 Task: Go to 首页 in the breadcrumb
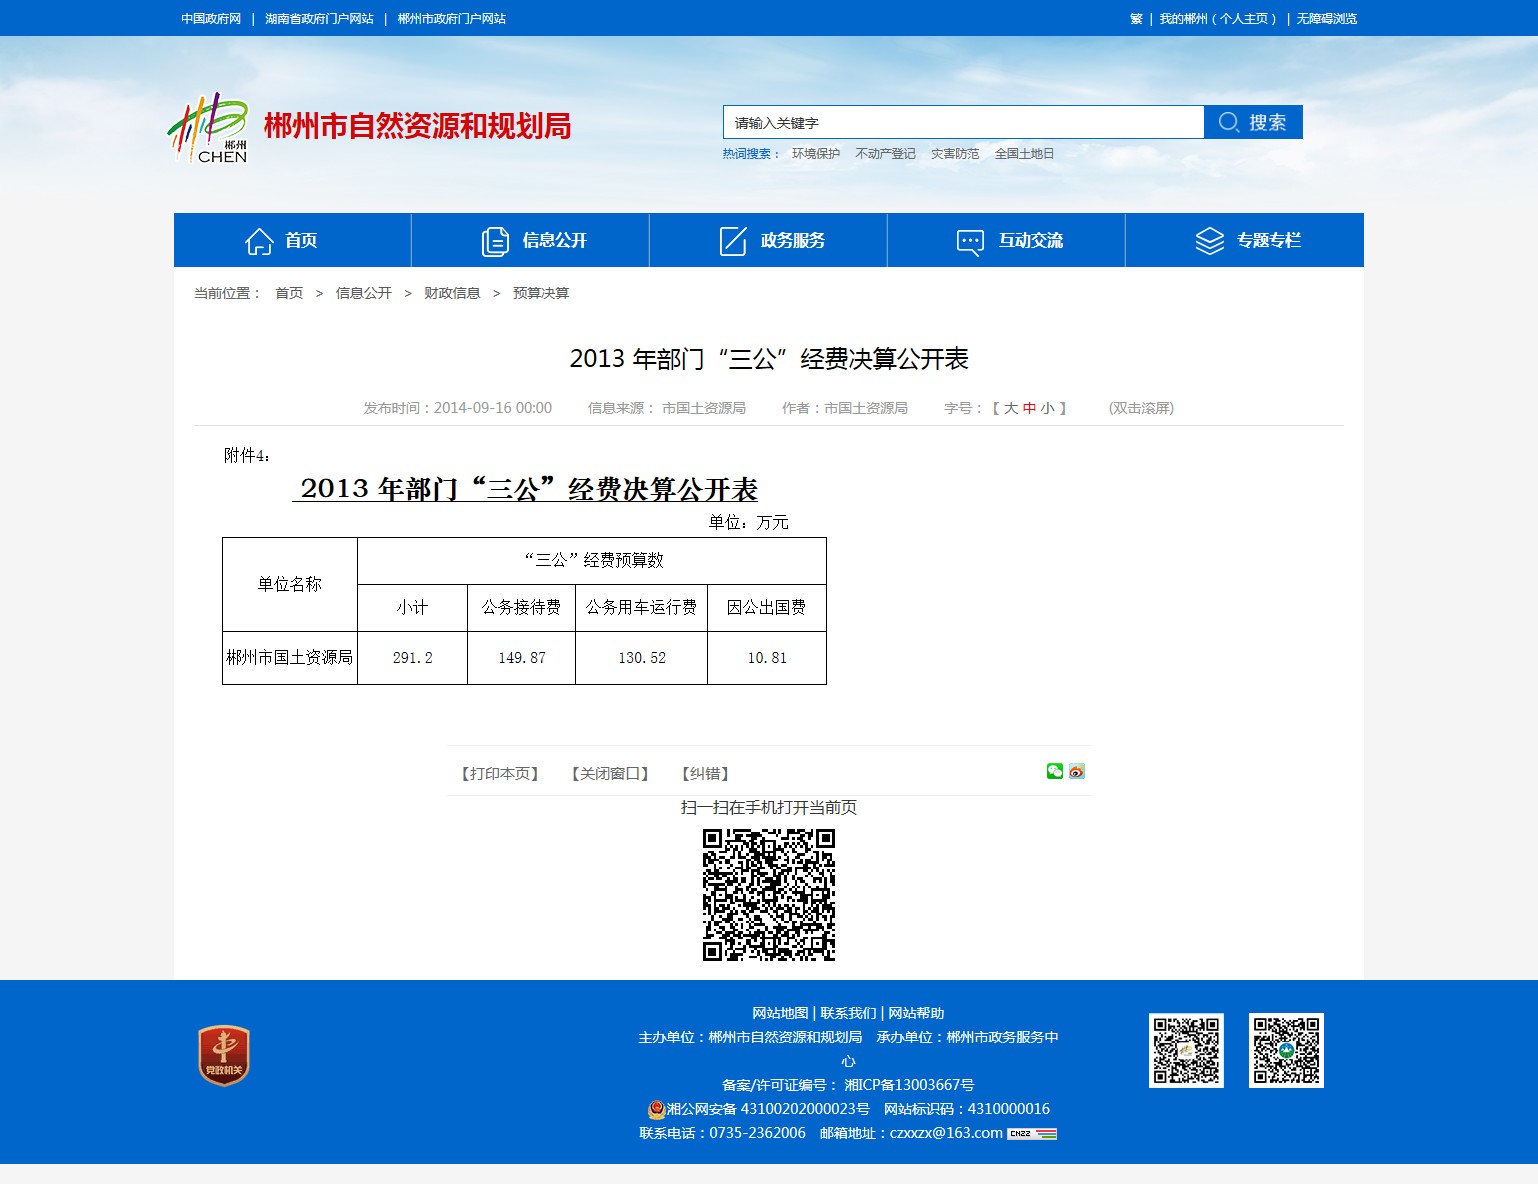pyautogui.click(x=289, y=293)
